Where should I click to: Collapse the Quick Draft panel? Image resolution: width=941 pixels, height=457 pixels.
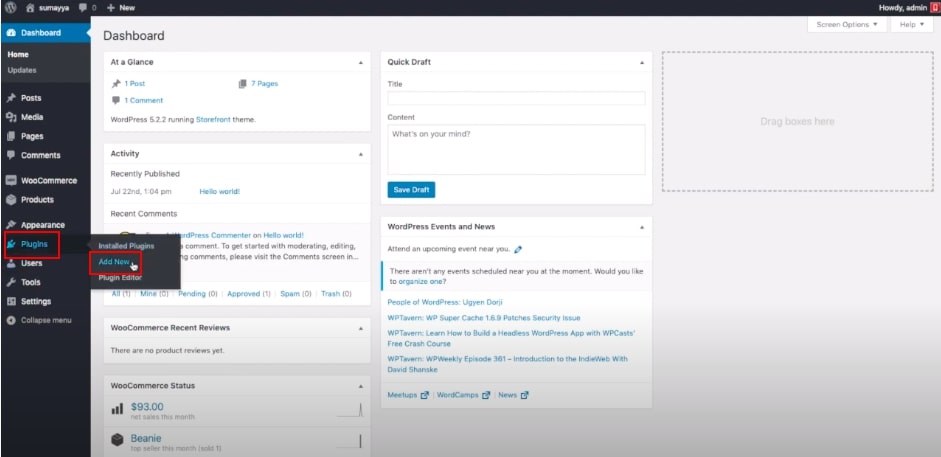(x=642, y=62)
